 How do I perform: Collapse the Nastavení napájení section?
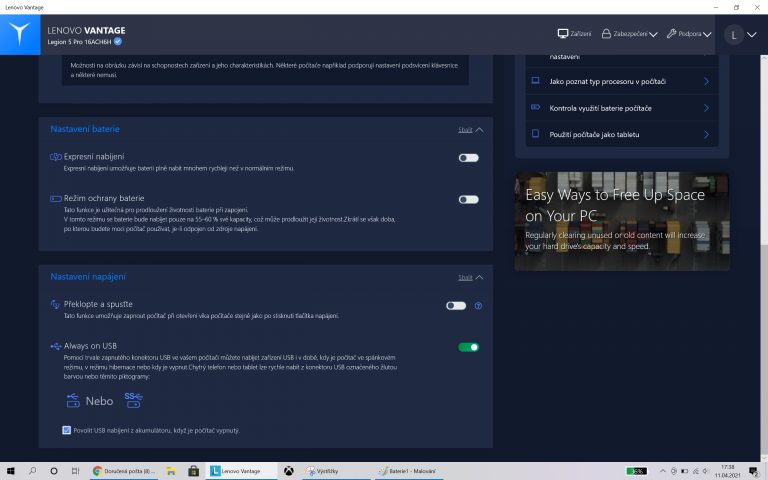(470, 277)
